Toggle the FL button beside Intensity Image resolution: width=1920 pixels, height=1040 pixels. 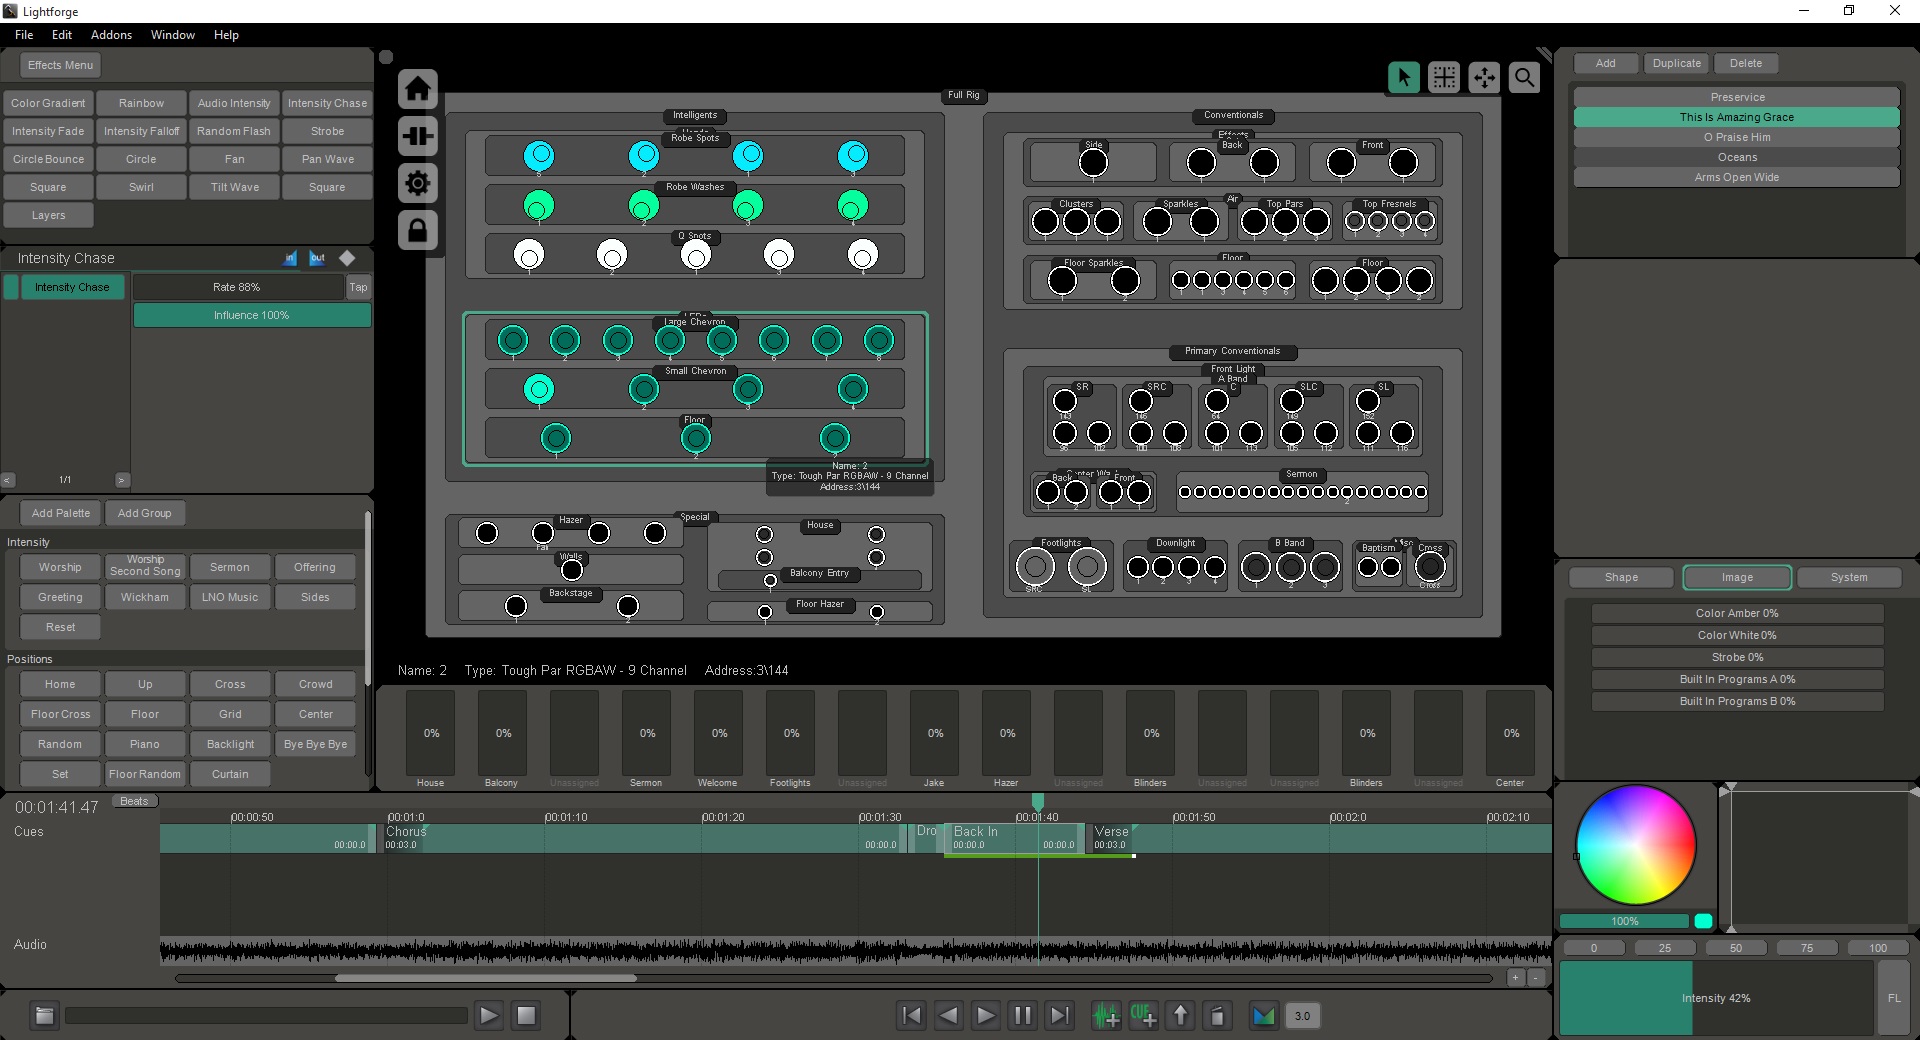tap(1894, 998)
